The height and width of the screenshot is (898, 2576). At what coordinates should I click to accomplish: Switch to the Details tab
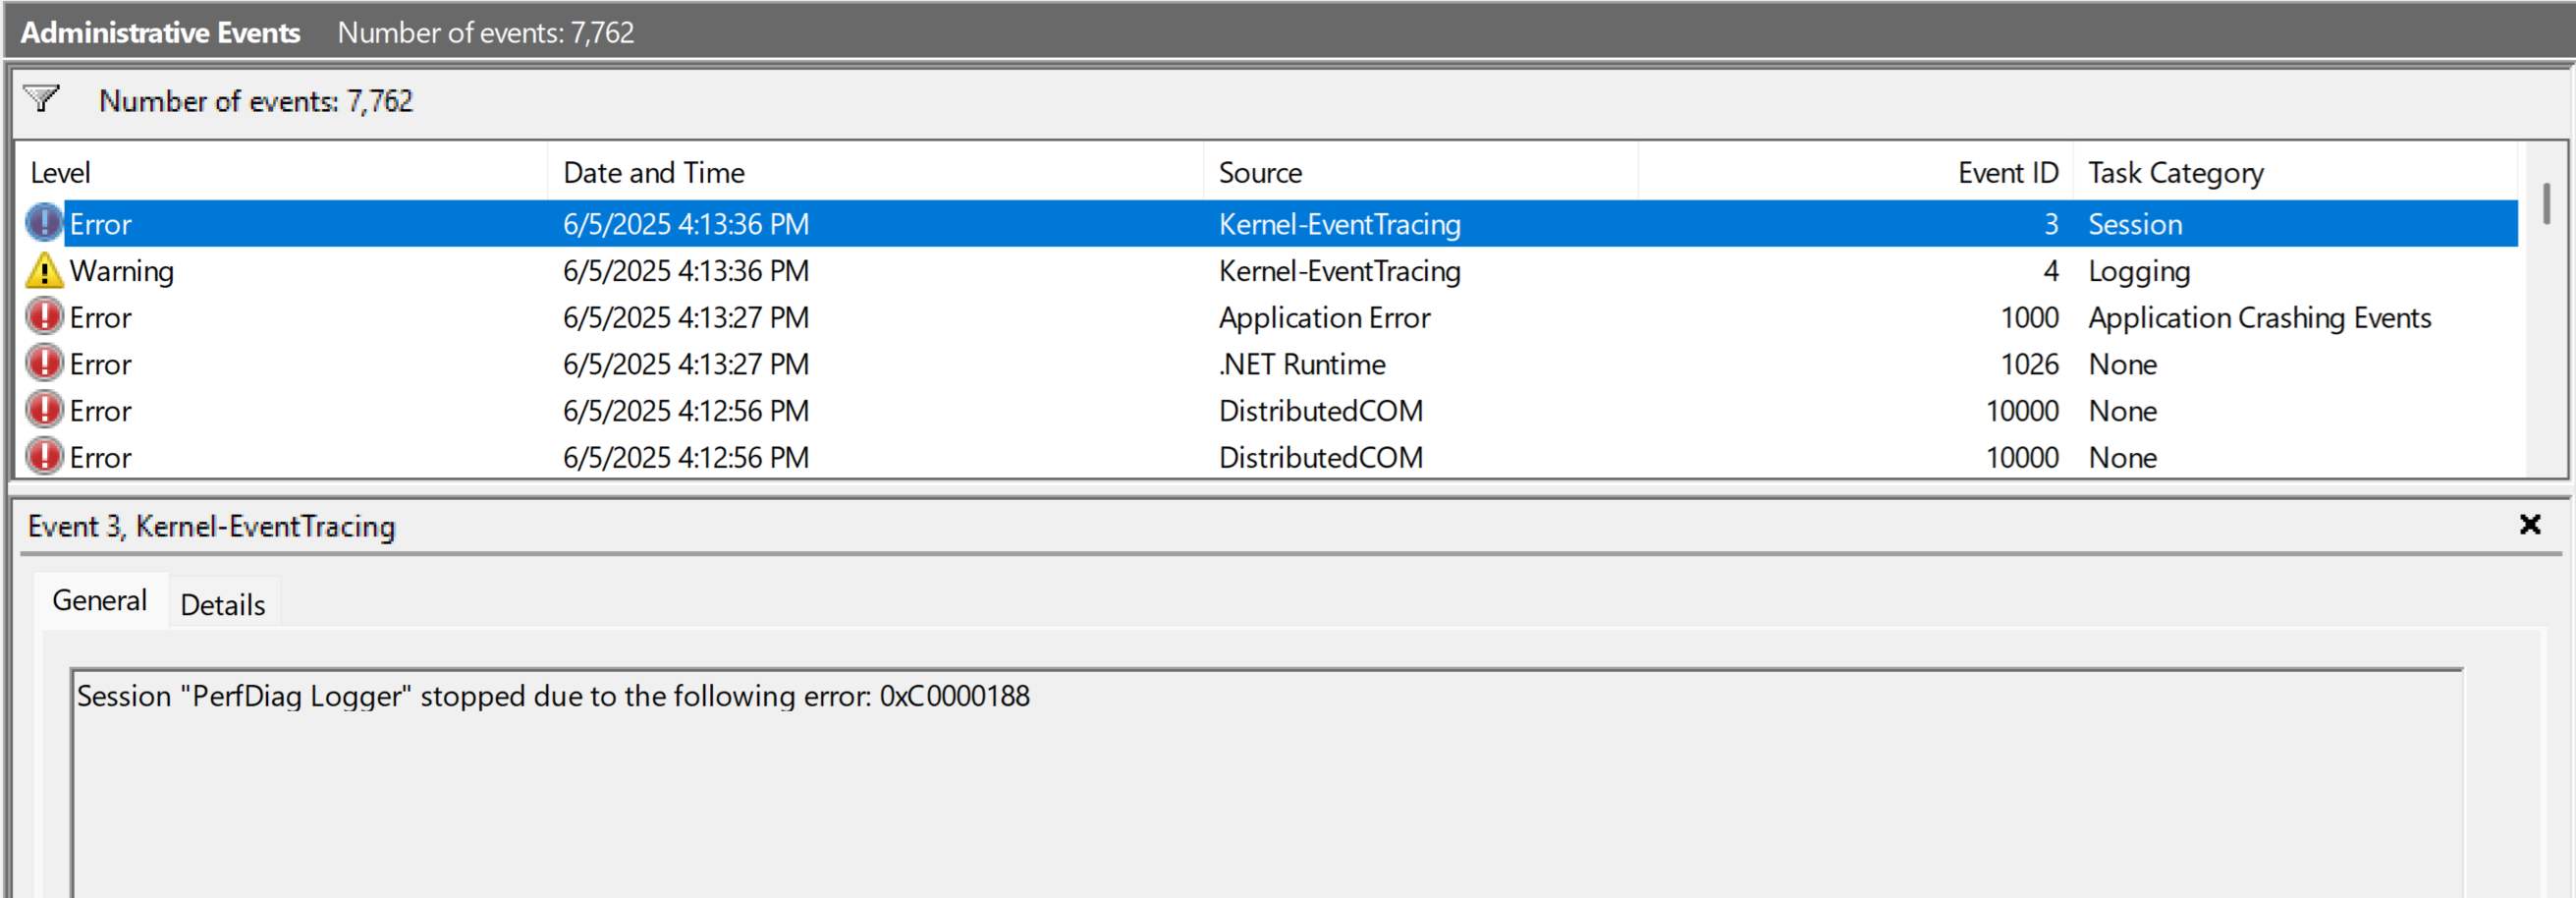click(222, 605)
